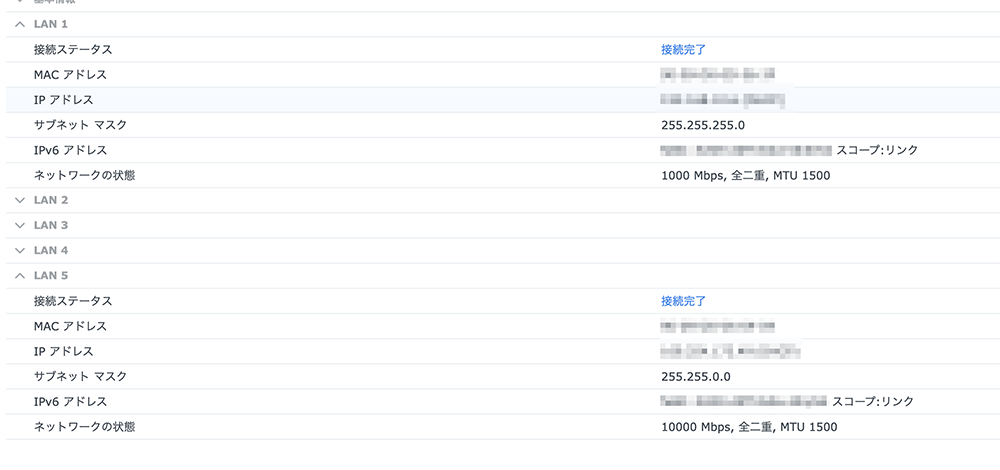Select the 接続ステータス label in LAN 5
This screenshot has width=1000, height=470.
pos(73,301)
